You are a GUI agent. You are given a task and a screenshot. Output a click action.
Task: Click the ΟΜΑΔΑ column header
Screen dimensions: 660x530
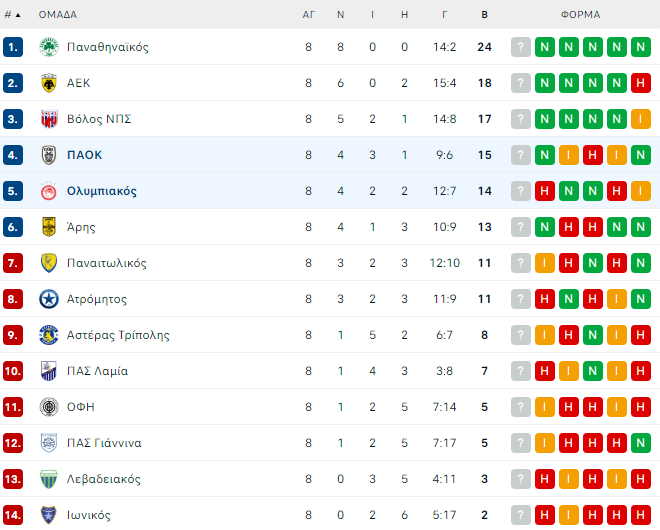57,15
